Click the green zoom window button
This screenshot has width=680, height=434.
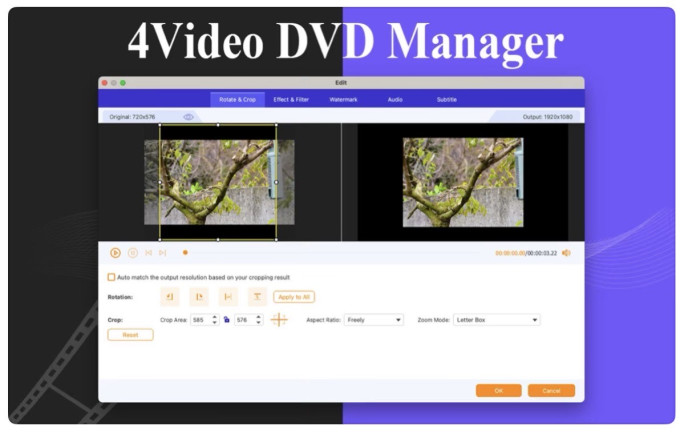coord(123,83)
